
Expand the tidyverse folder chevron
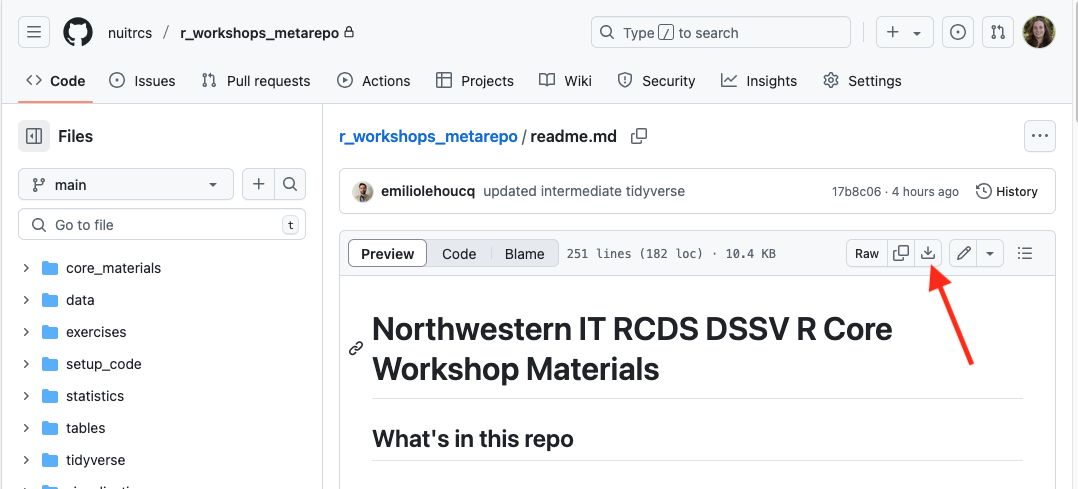click(x=26, y=460)
